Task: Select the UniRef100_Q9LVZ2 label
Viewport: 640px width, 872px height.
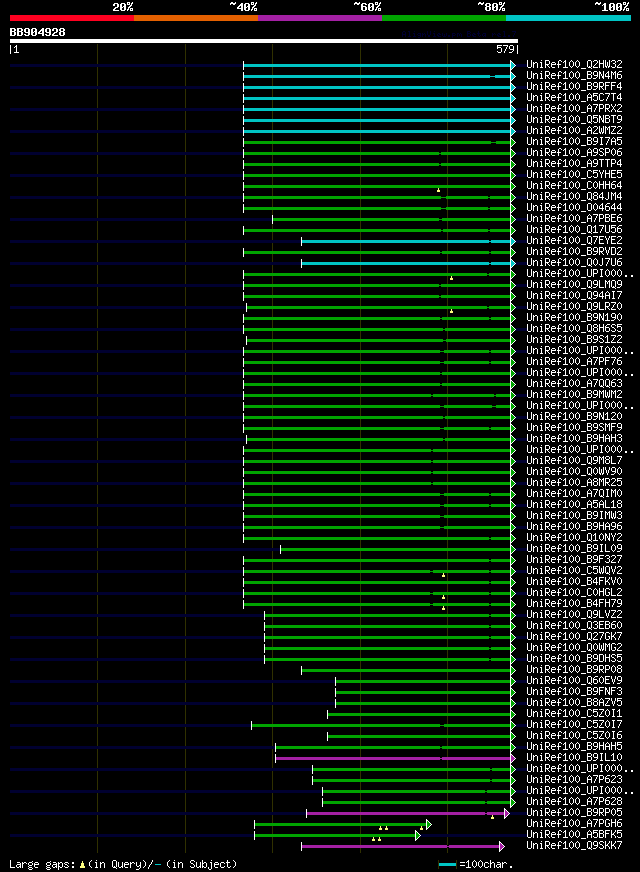Action: click(x=574, y=615)
